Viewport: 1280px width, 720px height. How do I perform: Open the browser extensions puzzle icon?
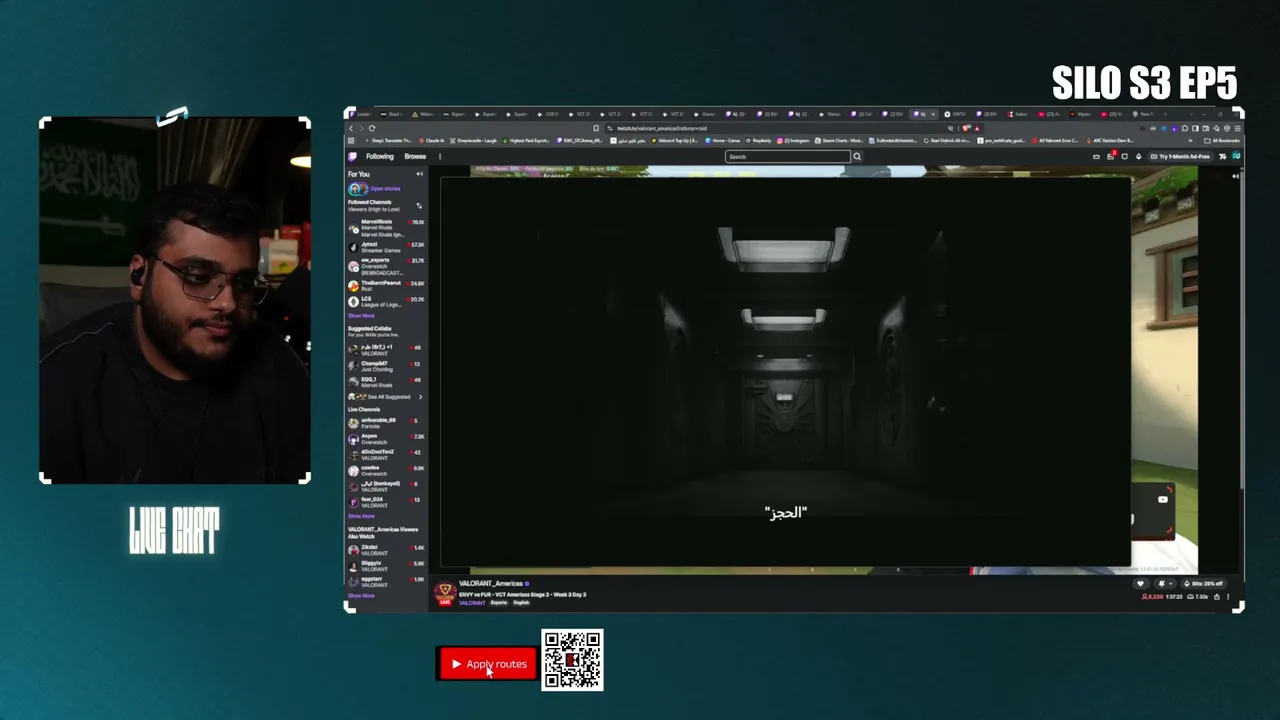click(1185, 128)
